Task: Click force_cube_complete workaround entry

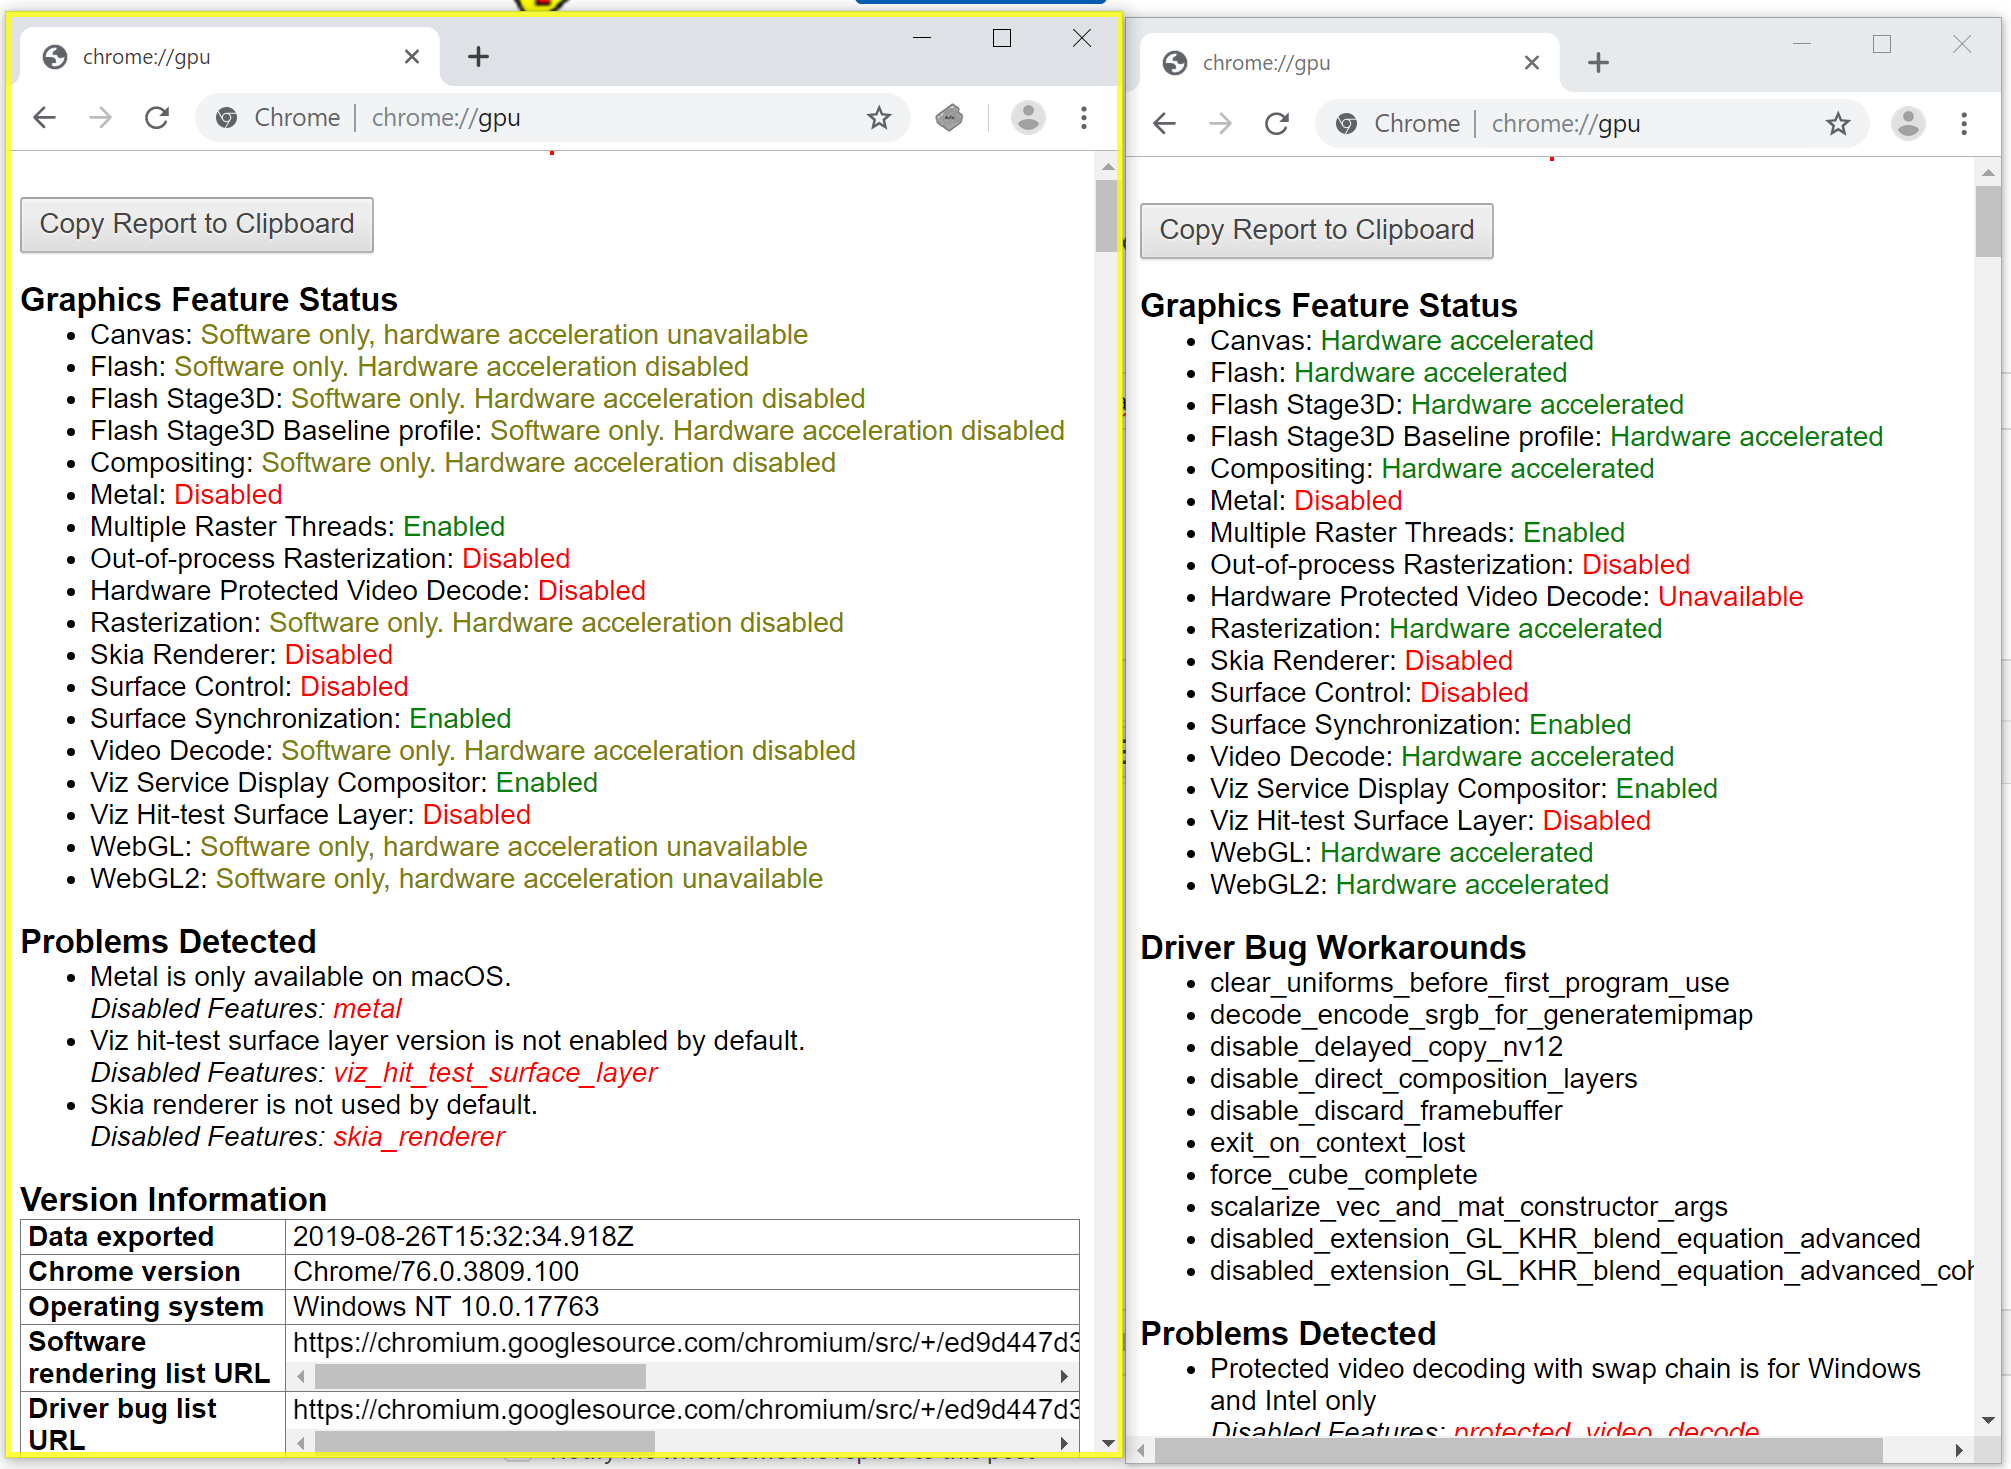Action: pyautogui.click(x=1343, y=1175)
